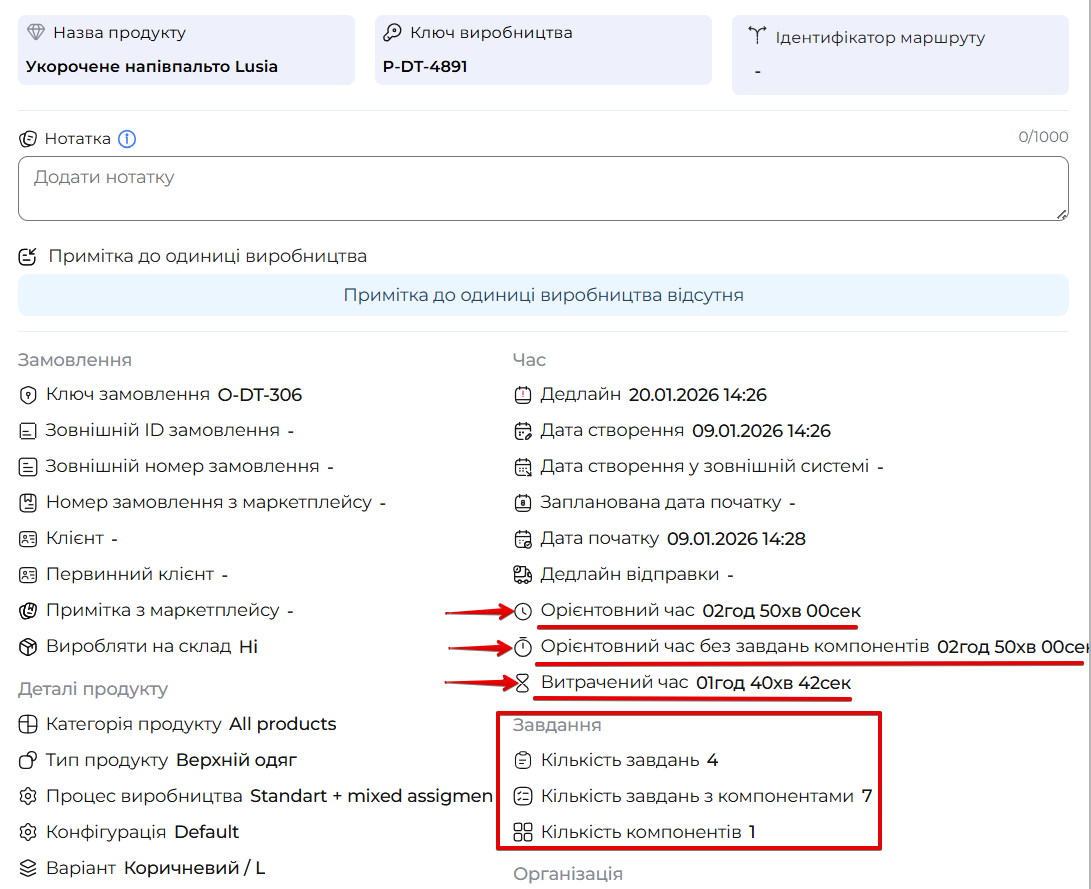This screenshot has height=889, width=1091.
Task: Click the product name Укорочене напівпальто Lusia
Action: pyautogui.click(x=152, y=67)
